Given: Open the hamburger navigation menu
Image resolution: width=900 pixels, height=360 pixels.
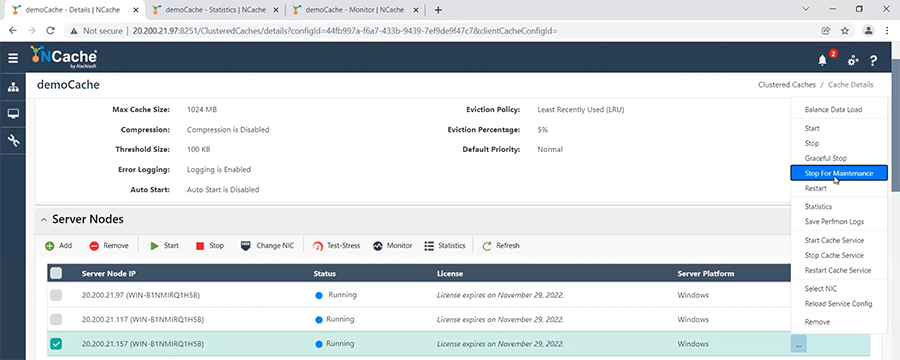Looking at the screenshot, I should coord(13,58).
